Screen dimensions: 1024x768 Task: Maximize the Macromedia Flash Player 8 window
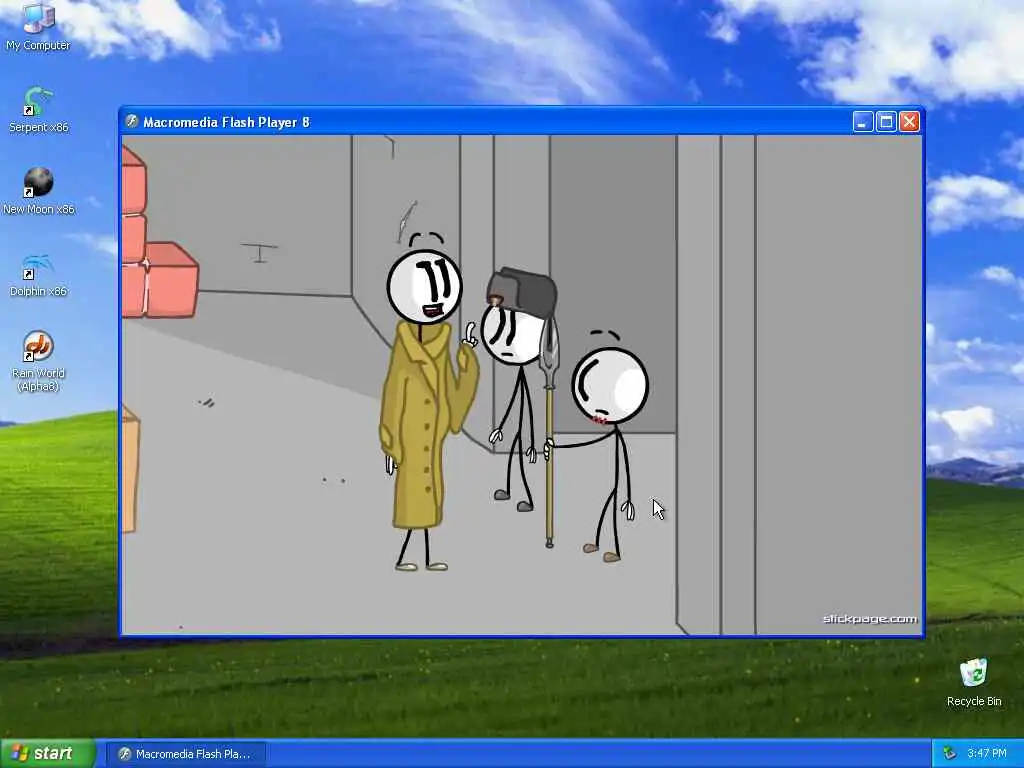886,121
